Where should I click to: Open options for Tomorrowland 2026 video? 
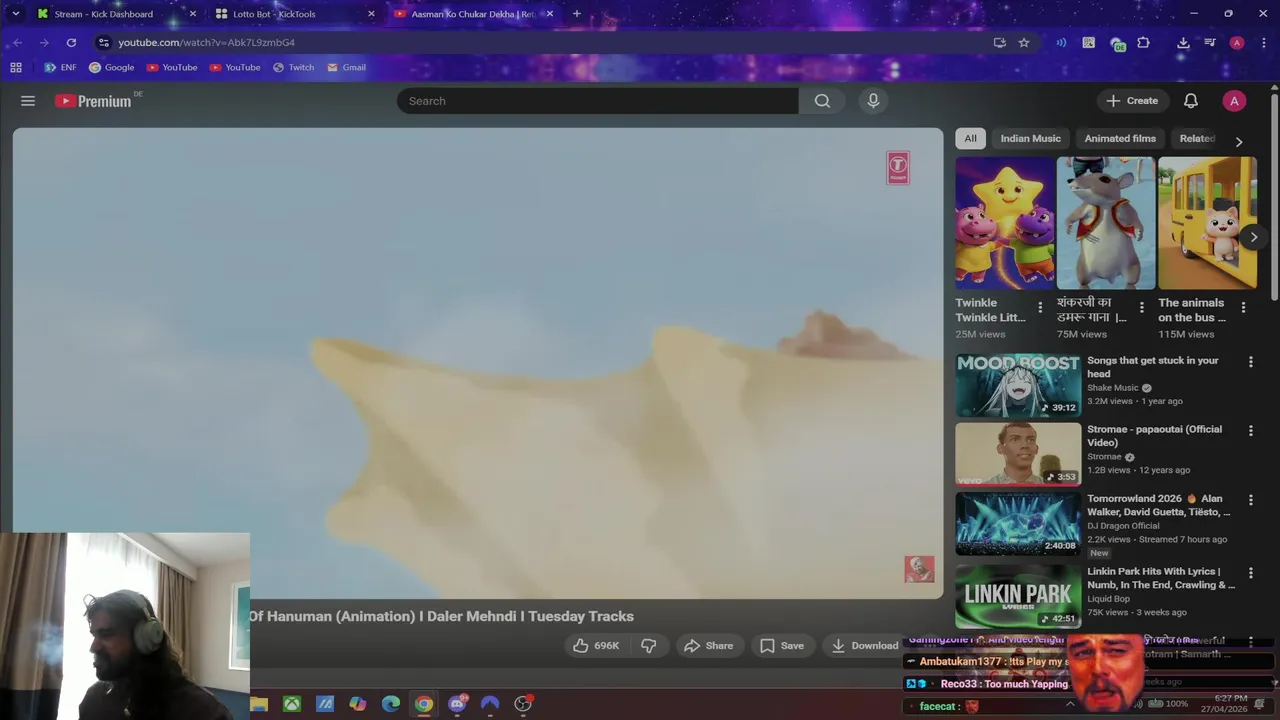(x=1250, y=500)
